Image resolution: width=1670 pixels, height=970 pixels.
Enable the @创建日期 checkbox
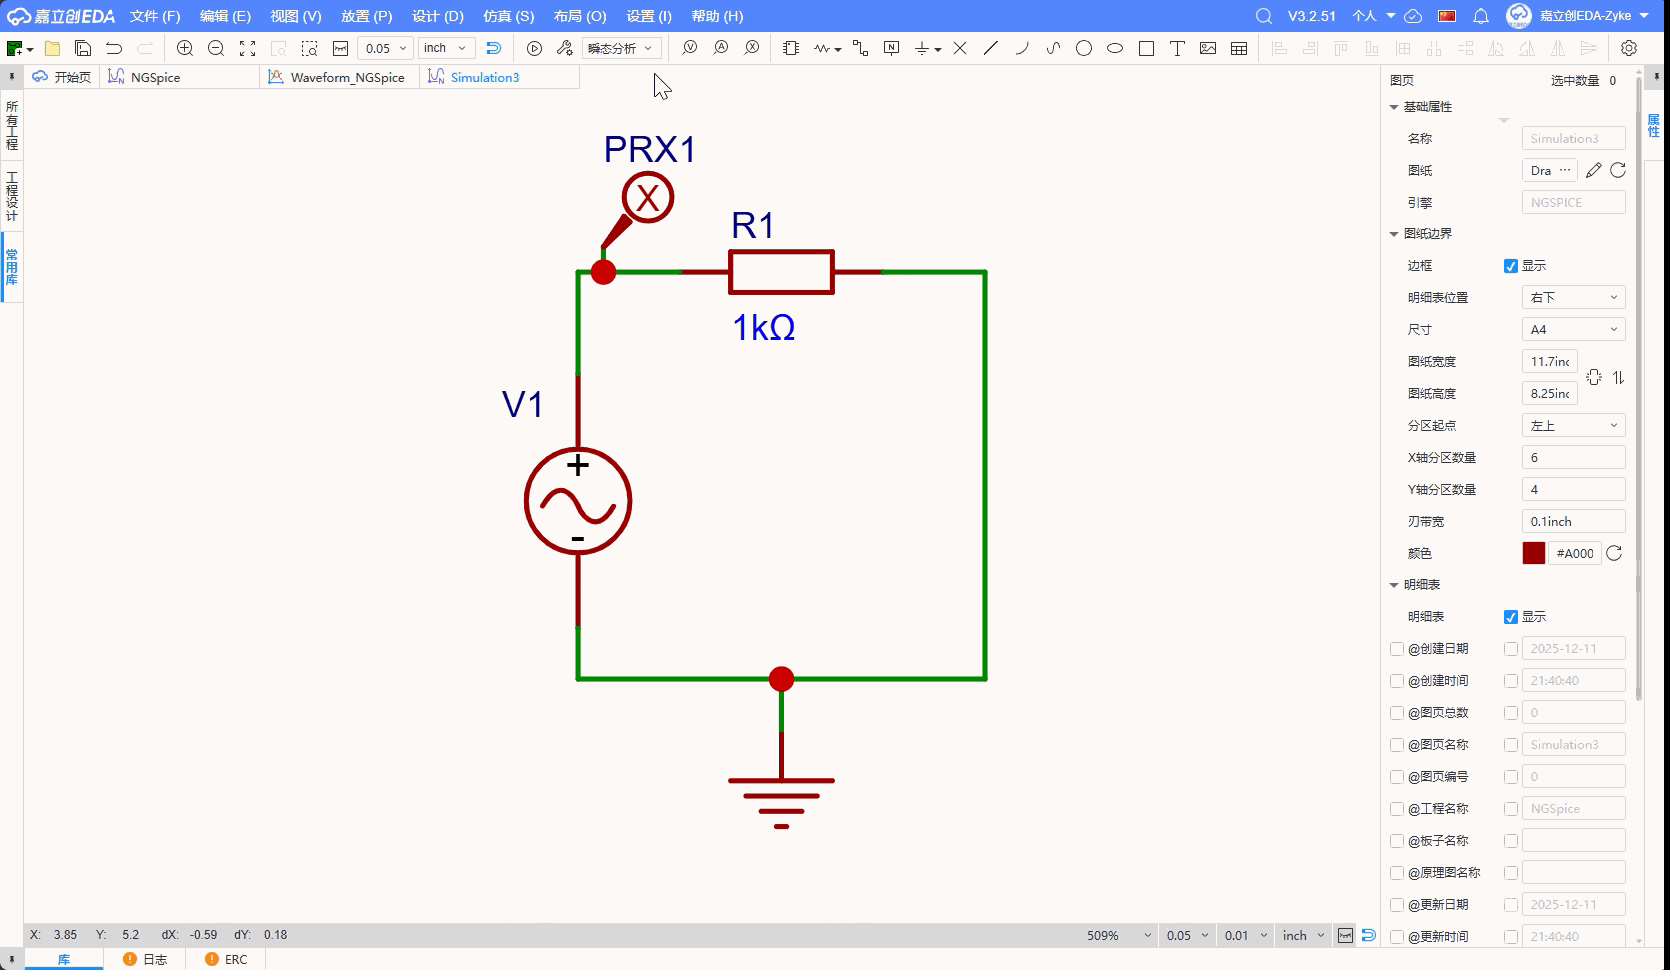coord(1397,649)
